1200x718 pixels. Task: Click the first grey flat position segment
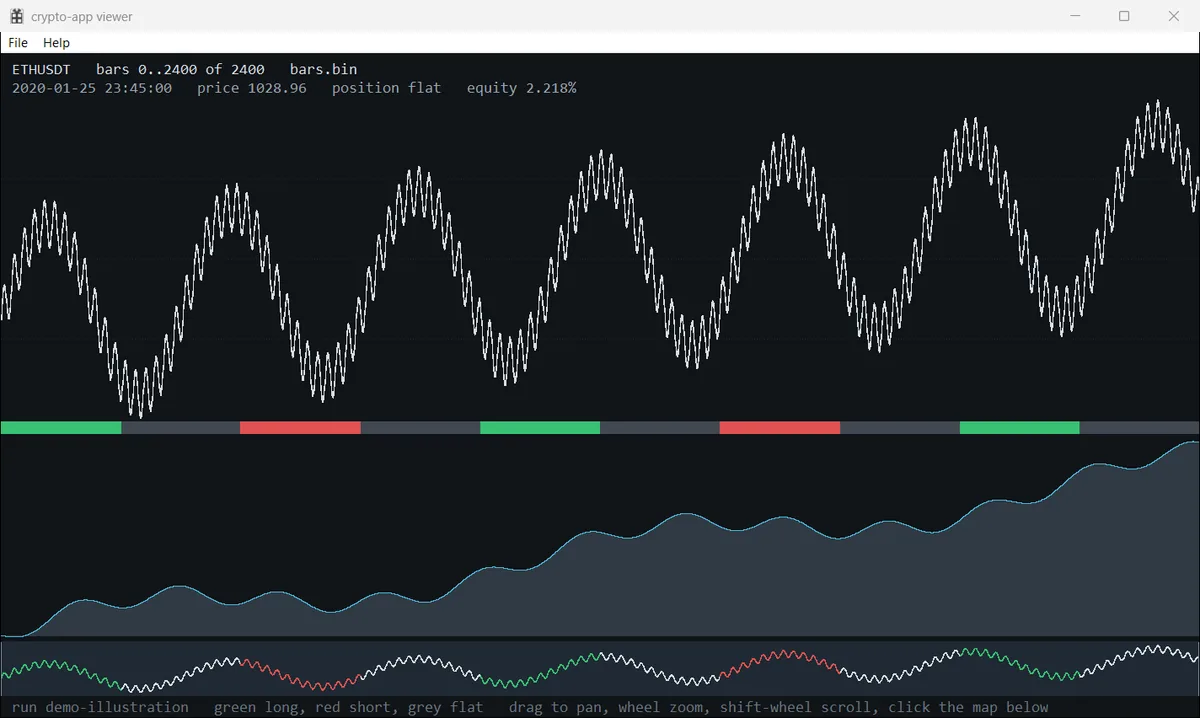pyautogui.click(x=181, y=427)
